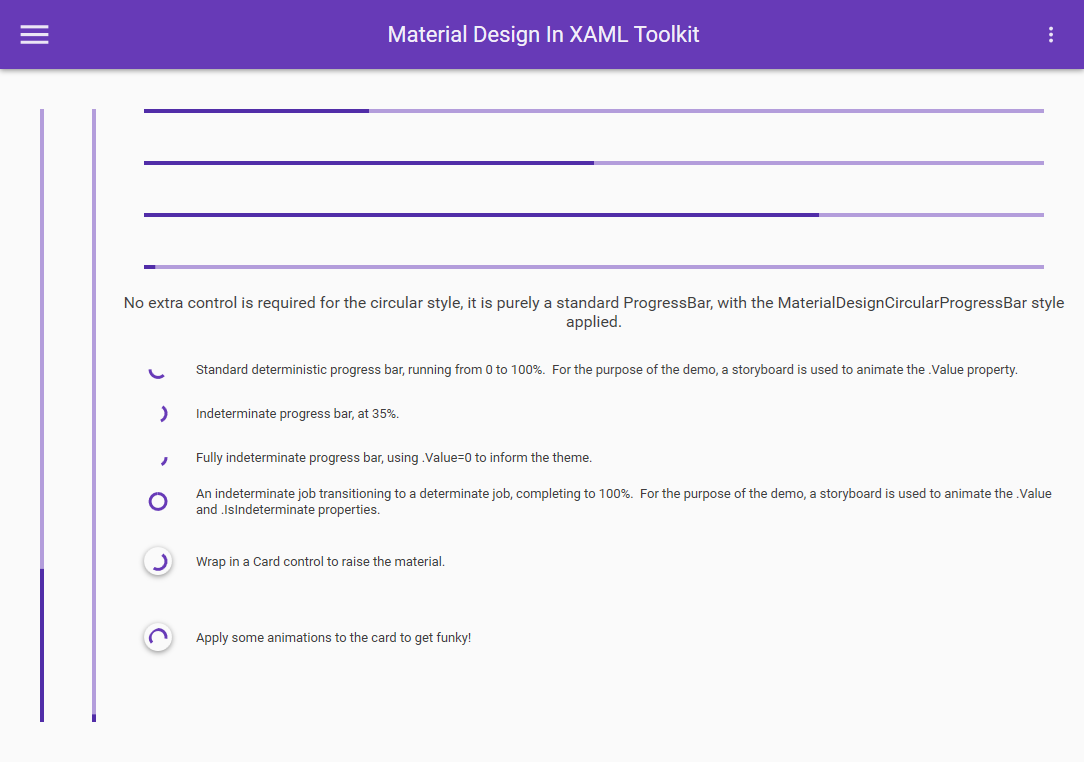
Task: Click the Material Design In XAML Toolkit title
Action: [543, 35]
